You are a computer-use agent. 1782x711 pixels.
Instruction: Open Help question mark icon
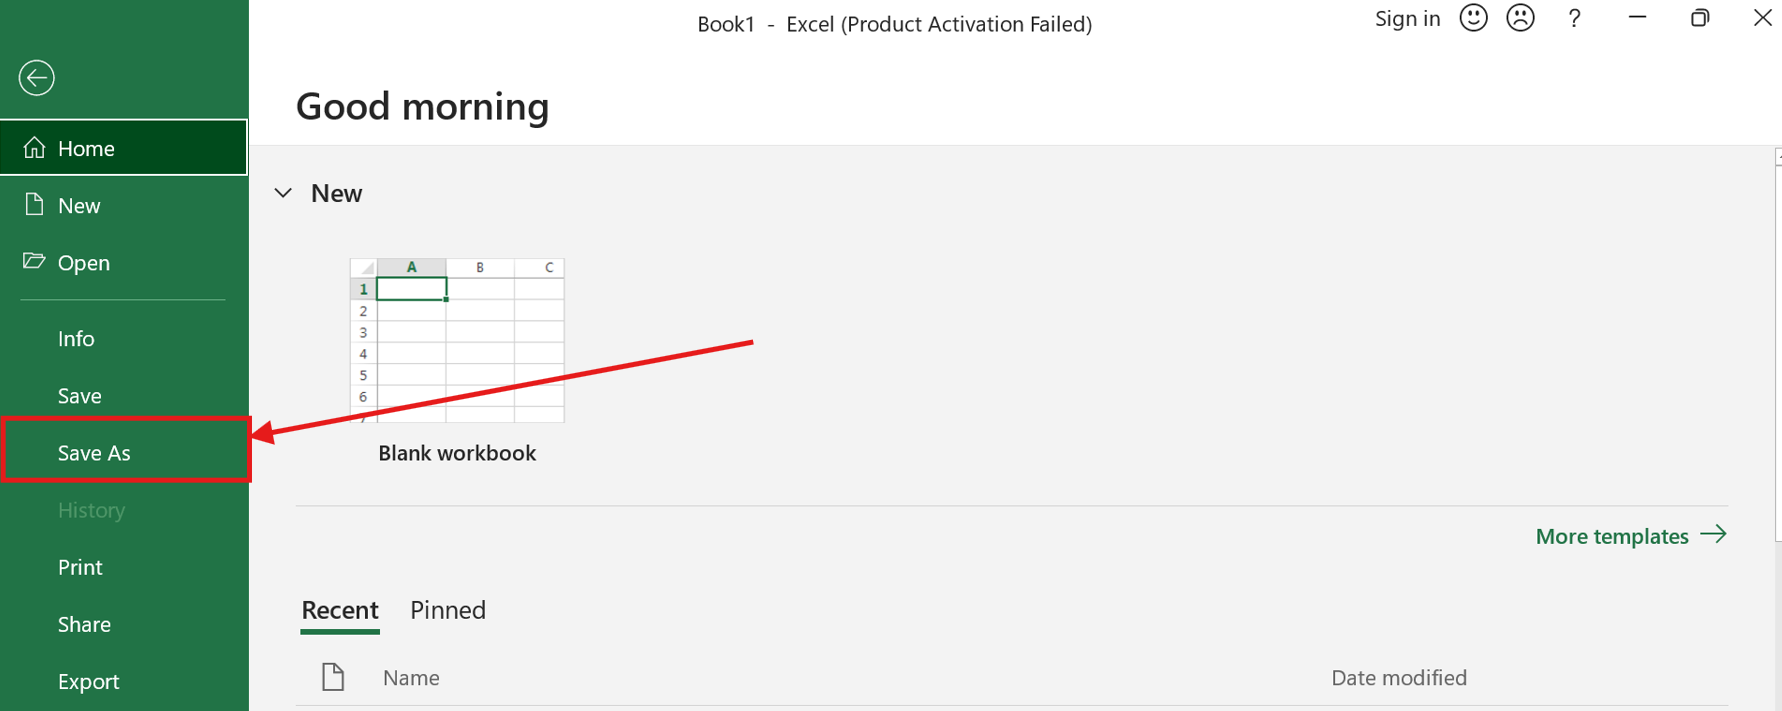[x=1574, y=19]
